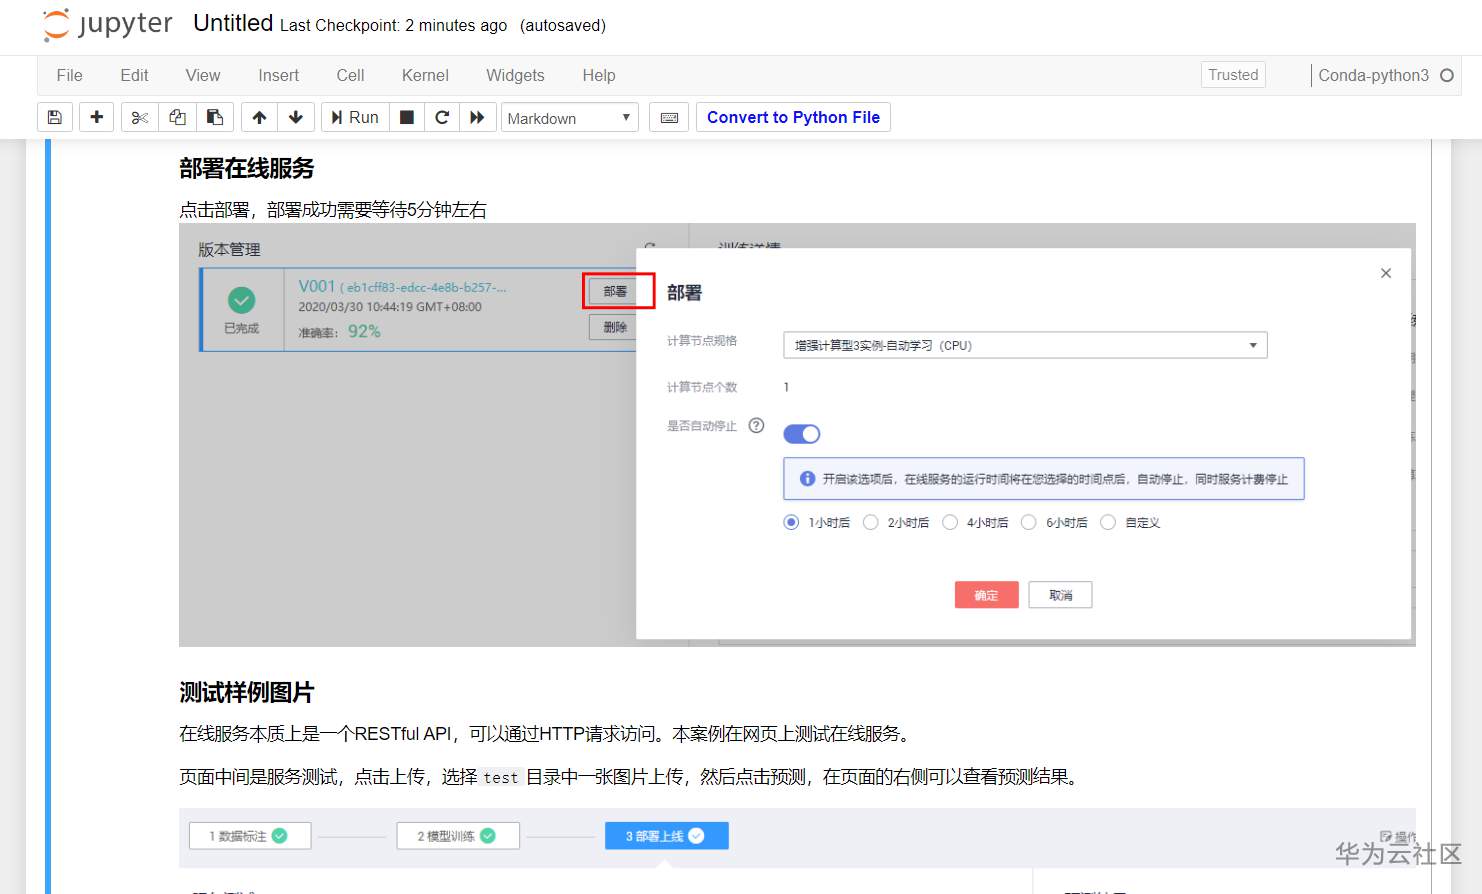Click the 删除 button for version V001

point(615,327)
